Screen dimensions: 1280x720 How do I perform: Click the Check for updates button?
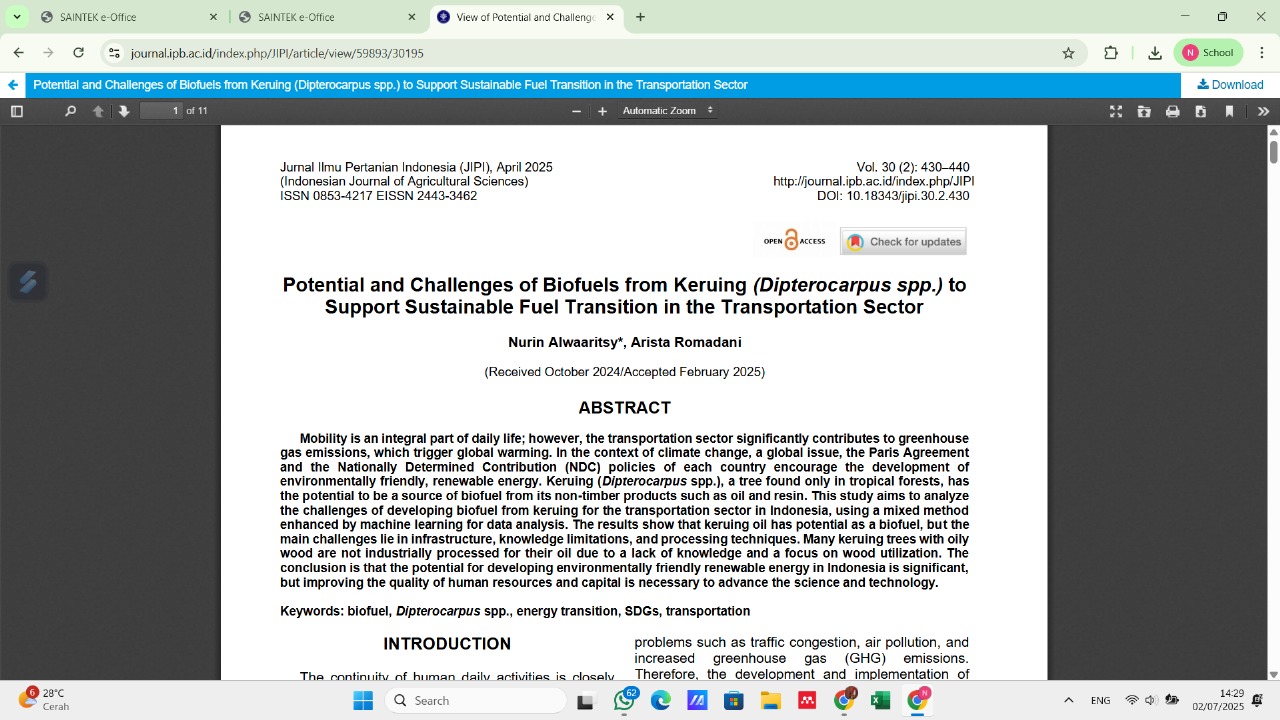[903, 242]
